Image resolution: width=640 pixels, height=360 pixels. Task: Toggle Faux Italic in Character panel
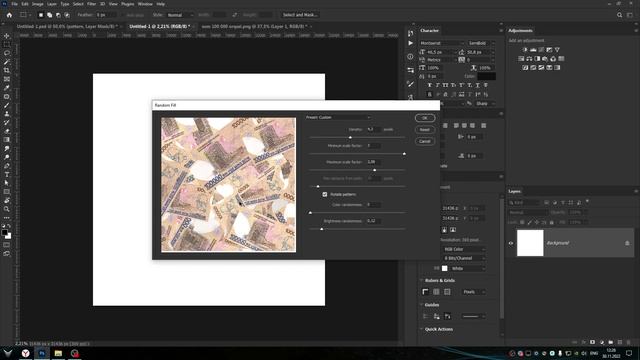pos(438,85)
